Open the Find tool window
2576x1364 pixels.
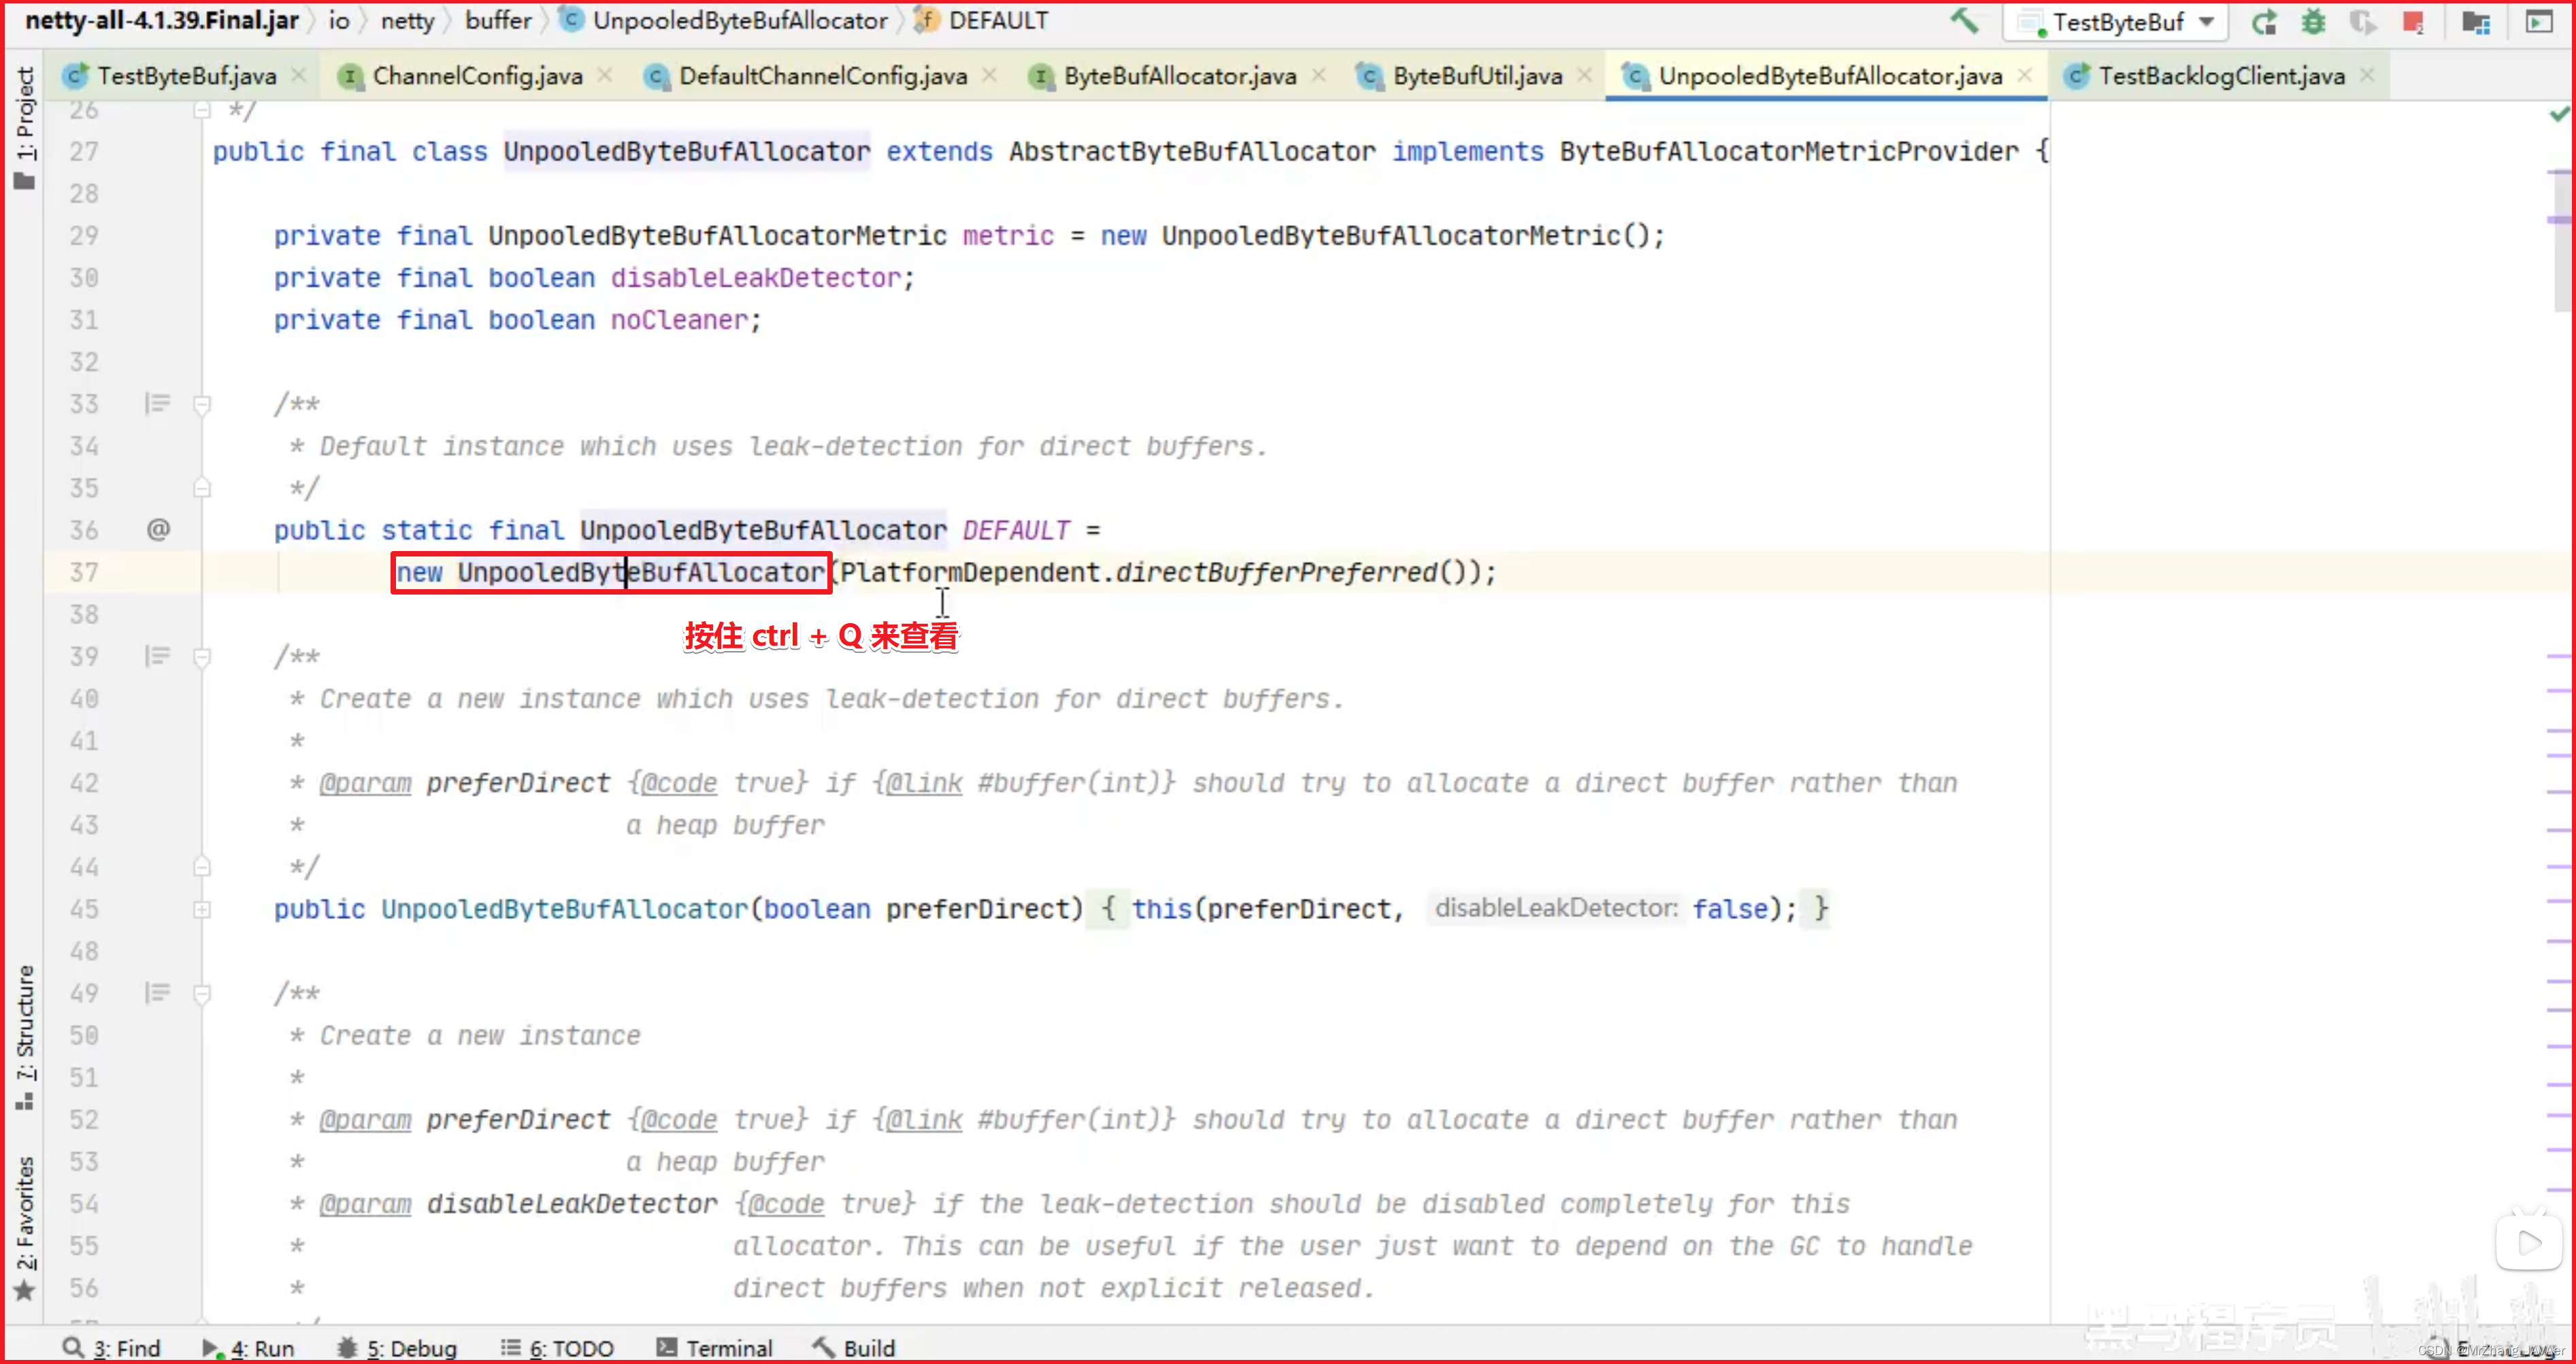[x=111, y=1348]
